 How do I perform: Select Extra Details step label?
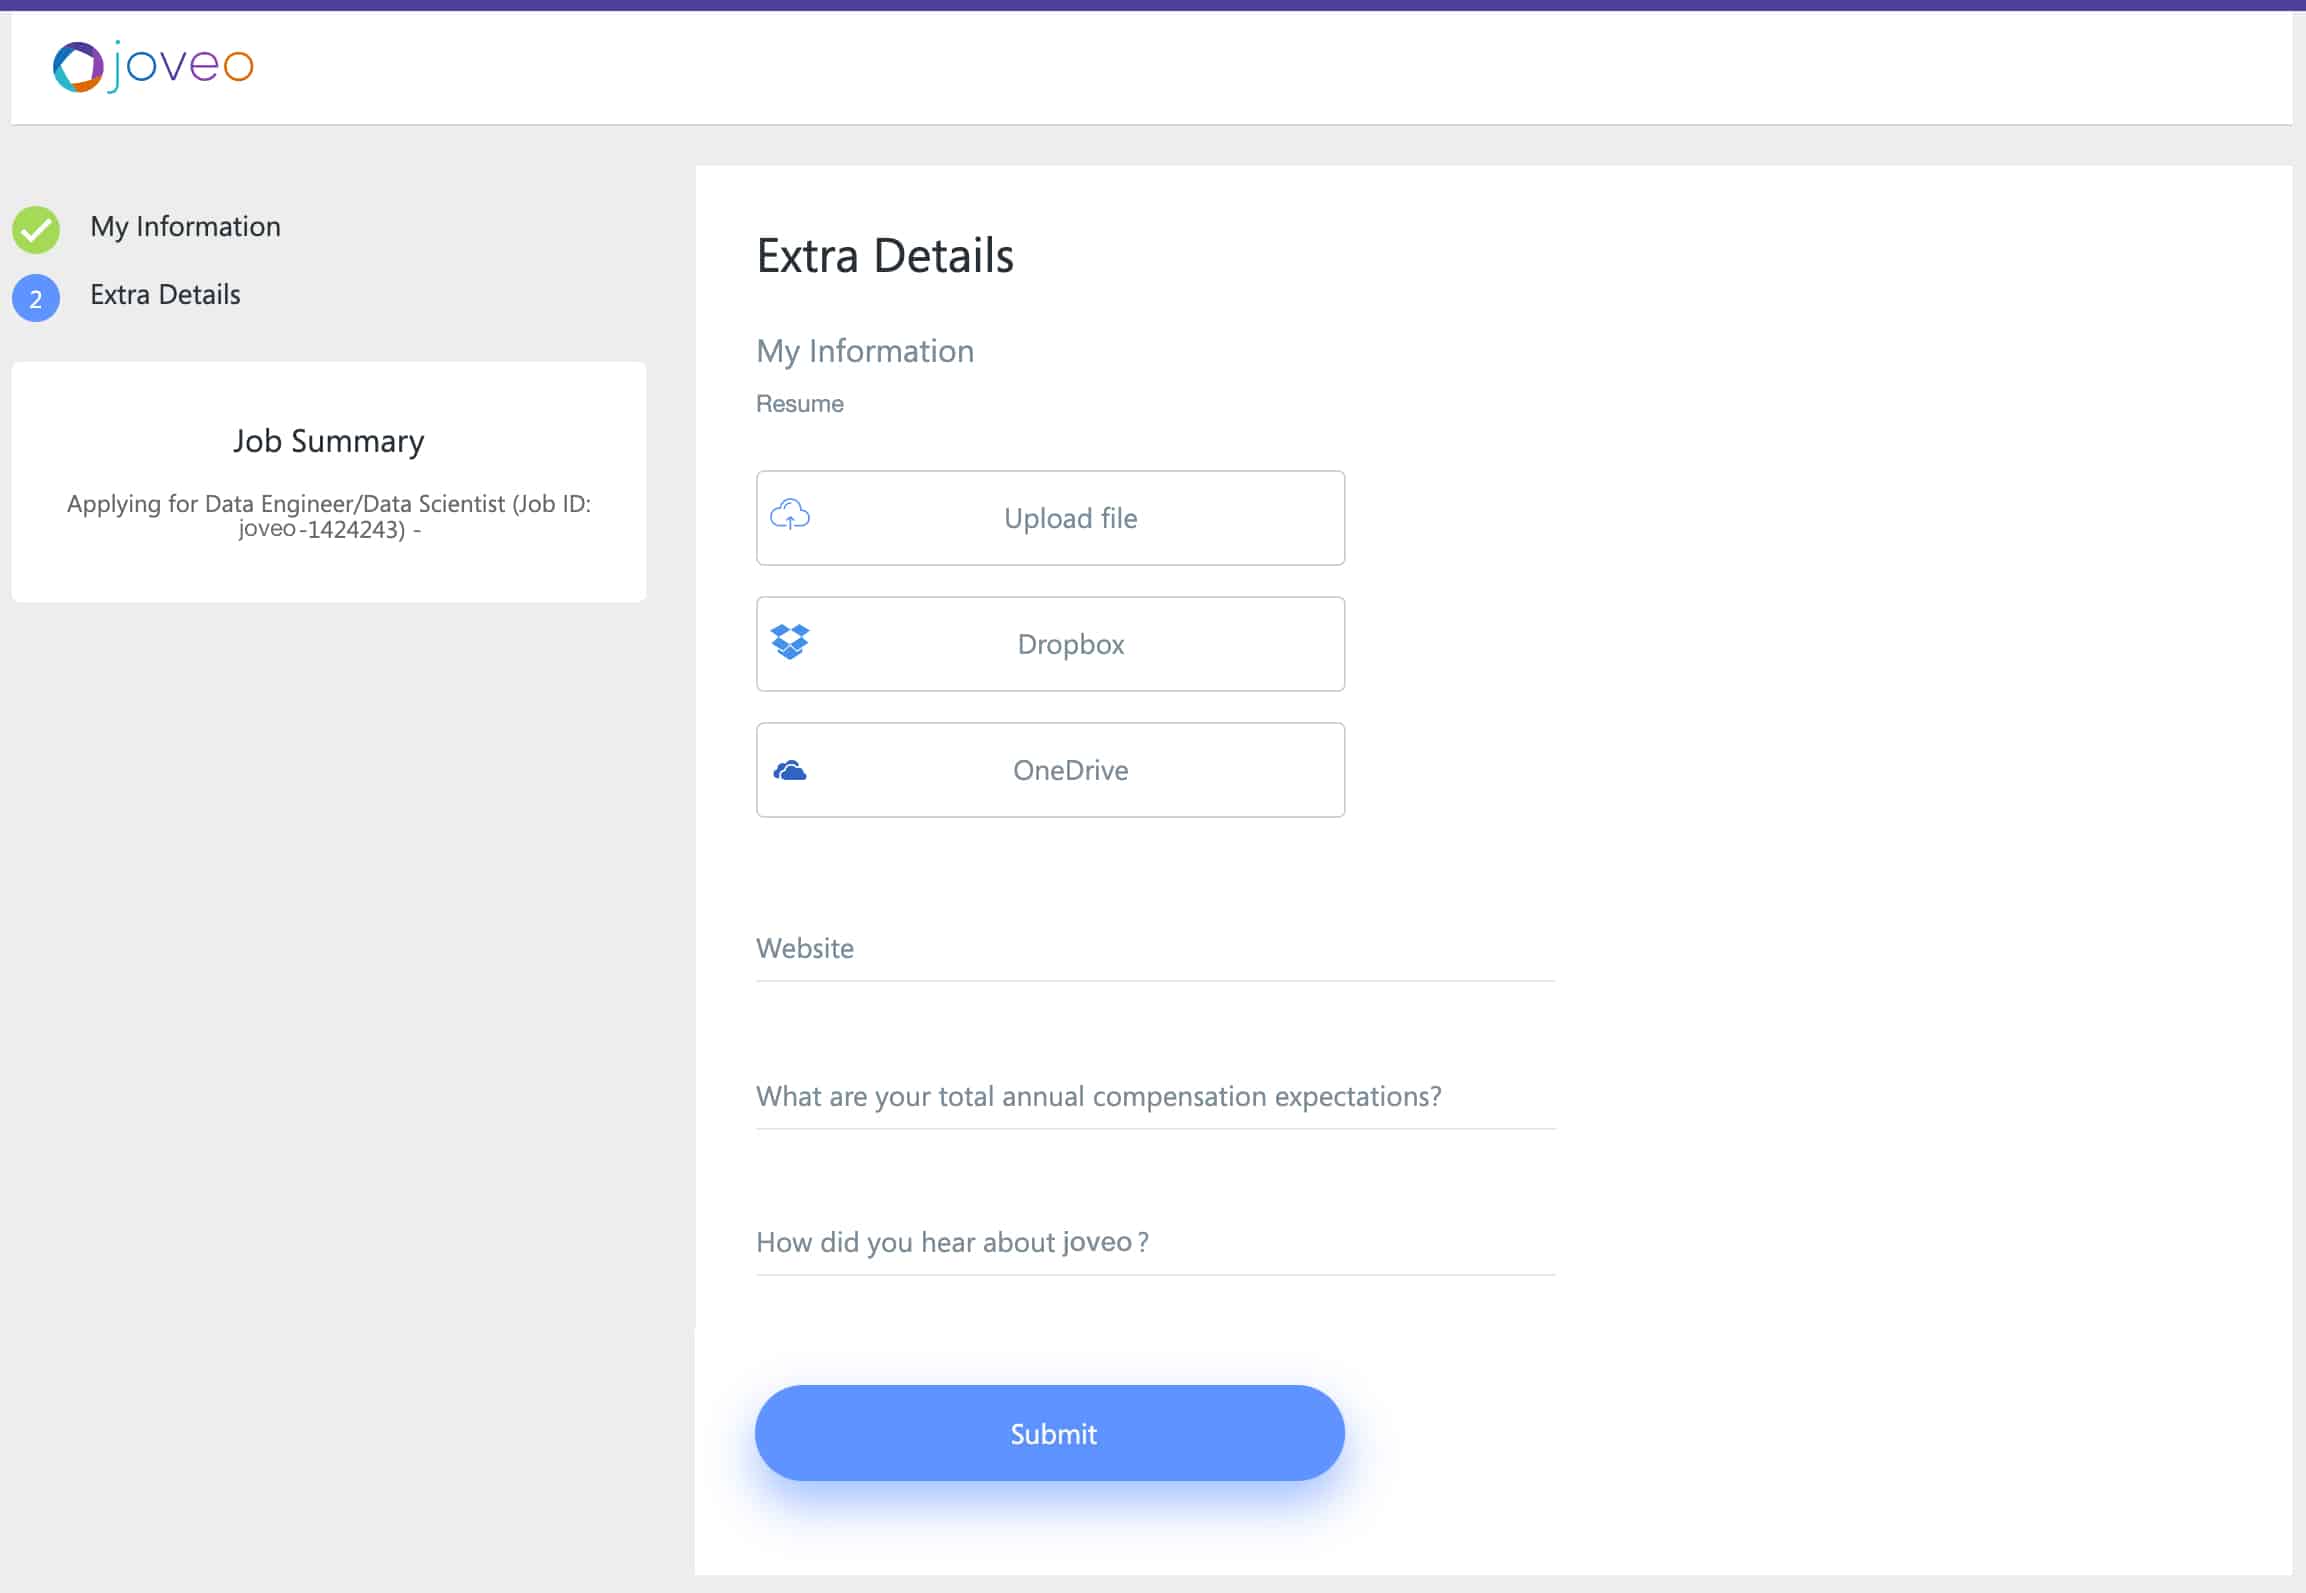(165, 295)
